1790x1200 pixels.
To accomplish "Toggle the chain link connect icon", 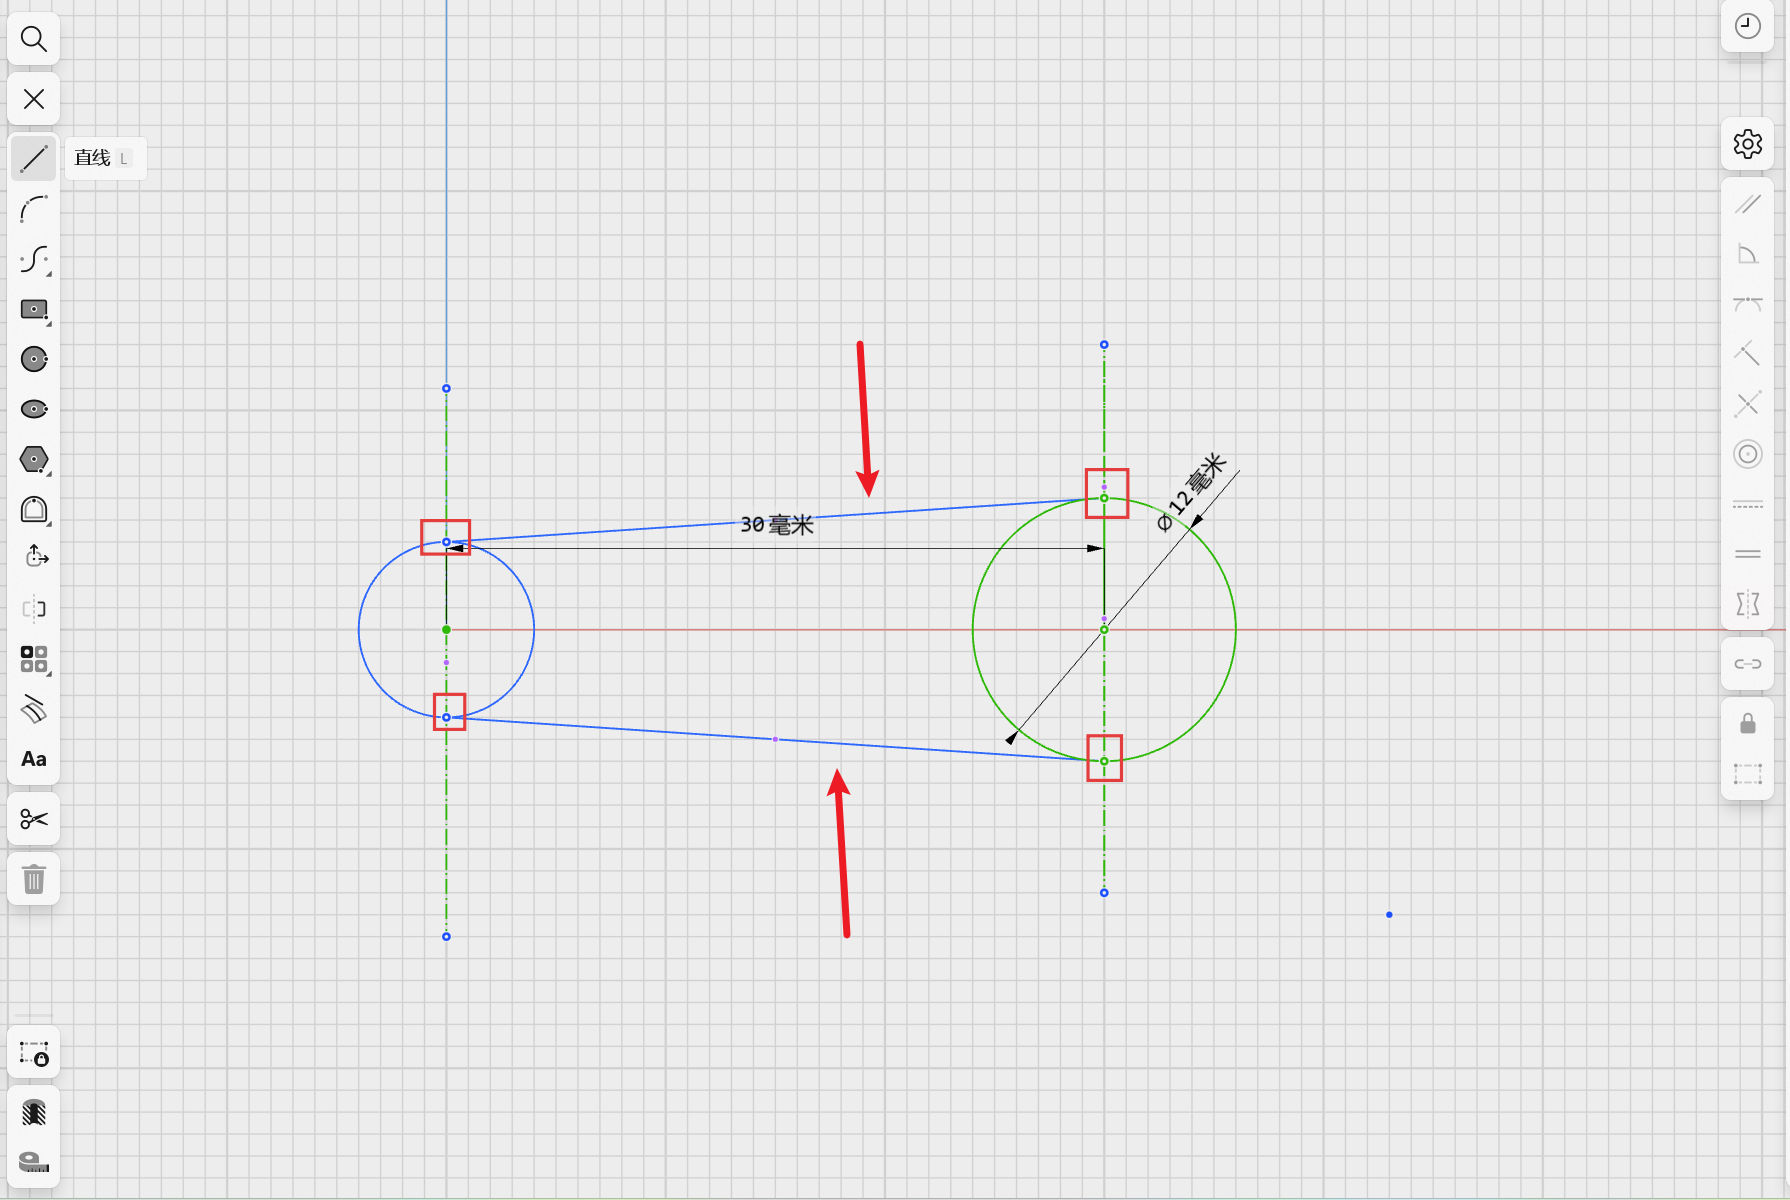I will coord(1747,664).
